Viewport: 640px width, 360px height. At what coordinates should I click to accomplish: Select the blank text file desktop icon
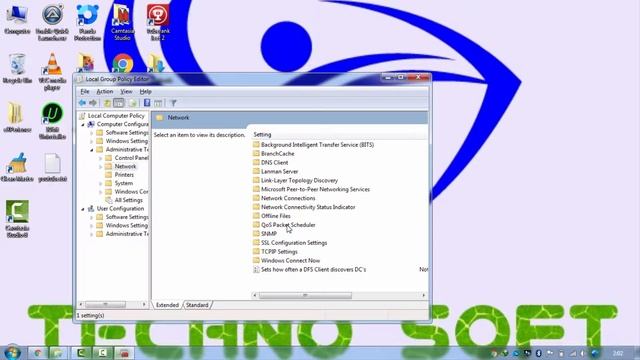pyautogui.click(x=52, y=167)
